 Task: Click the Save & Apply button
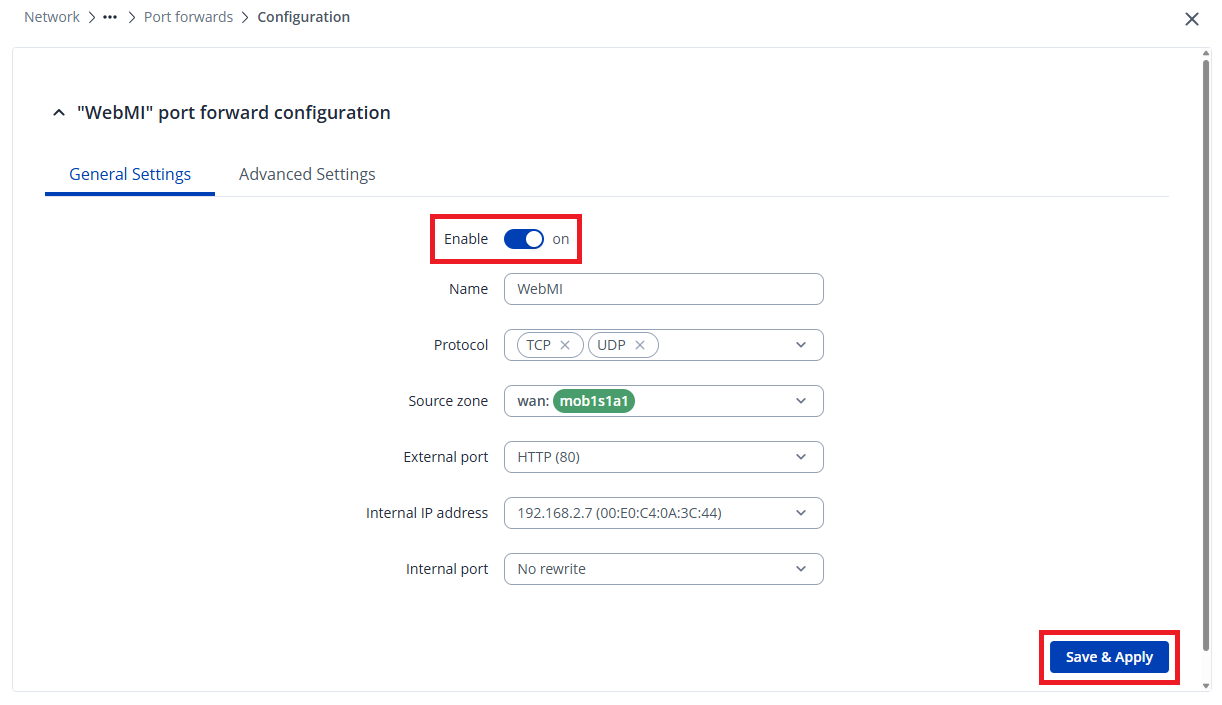(x=1109, y=657)
